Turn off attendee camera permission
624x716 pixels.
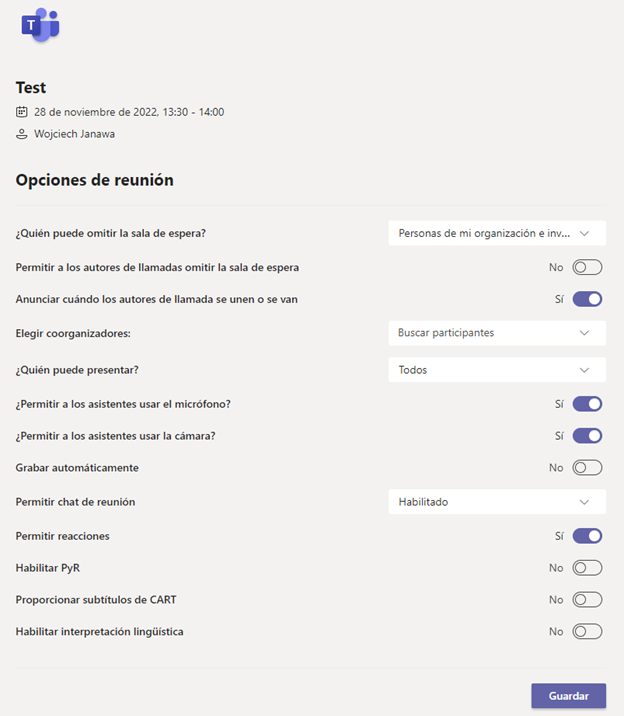coord(587,436)
